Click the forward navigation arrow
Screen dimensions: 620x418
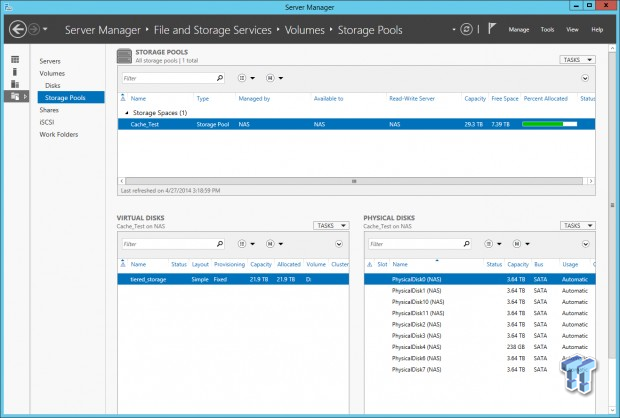click(x=34, y=29)
